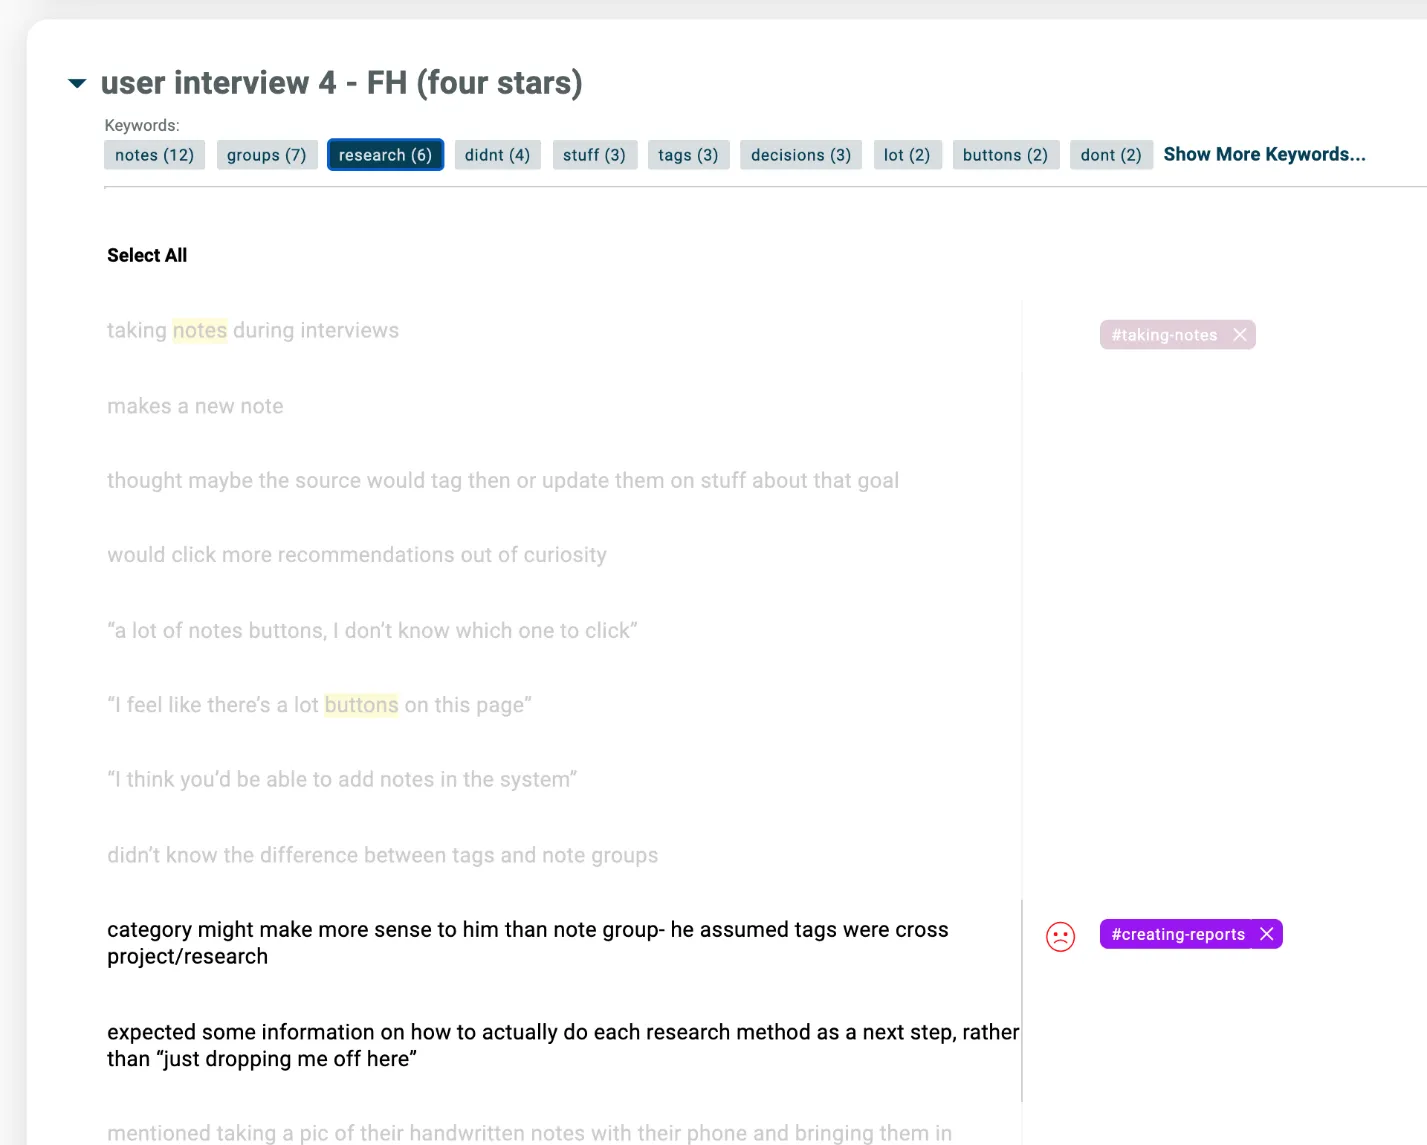Click the #creating-reports purple tag

pos(1178,934)
